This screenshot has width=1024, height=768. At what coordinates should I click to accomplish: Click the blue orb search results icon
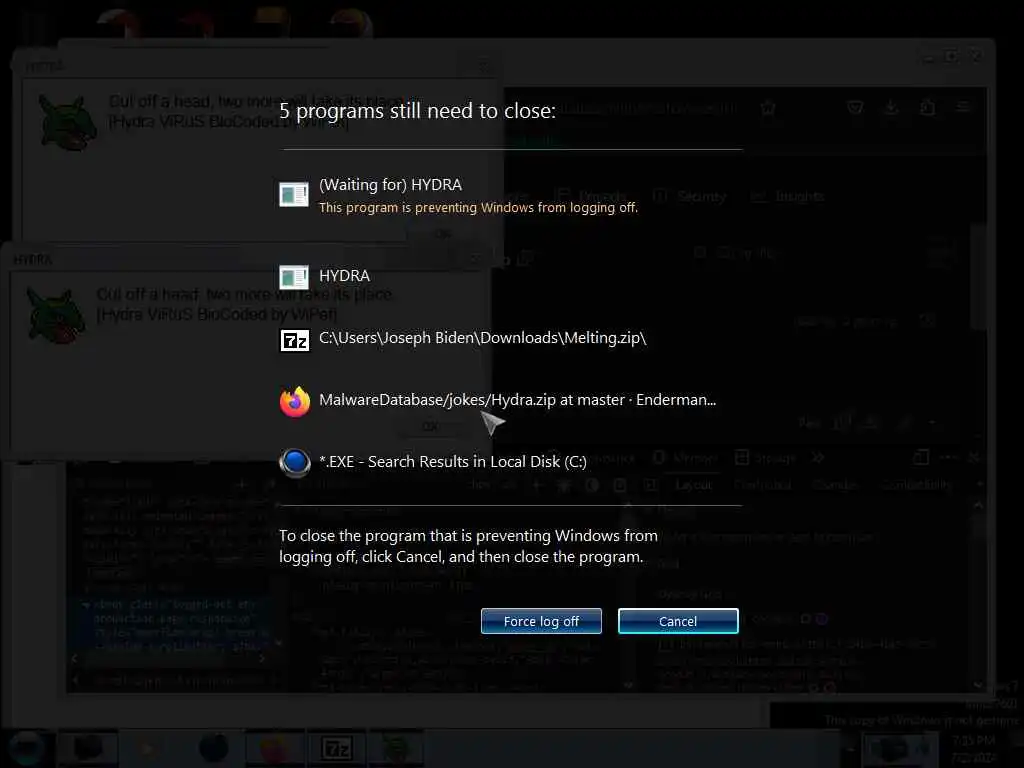(295, 462)
